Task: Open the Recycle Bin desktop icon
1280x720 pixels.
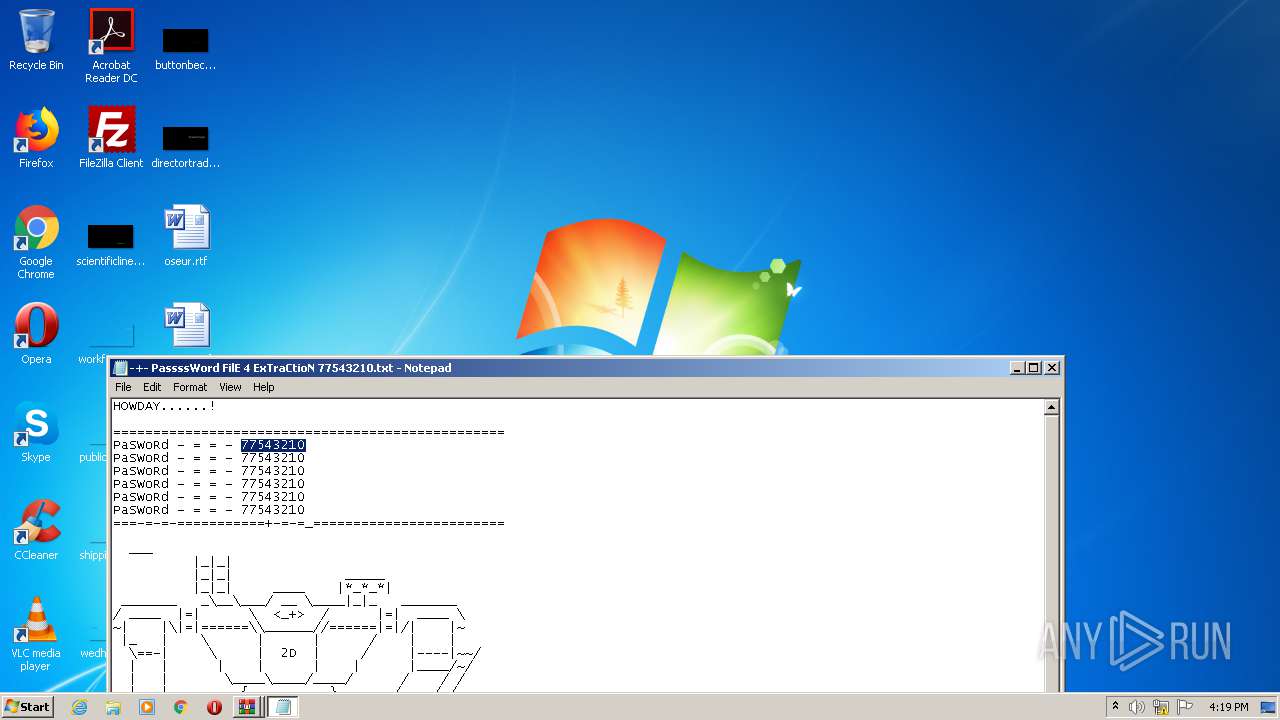Action: [36, 40]
